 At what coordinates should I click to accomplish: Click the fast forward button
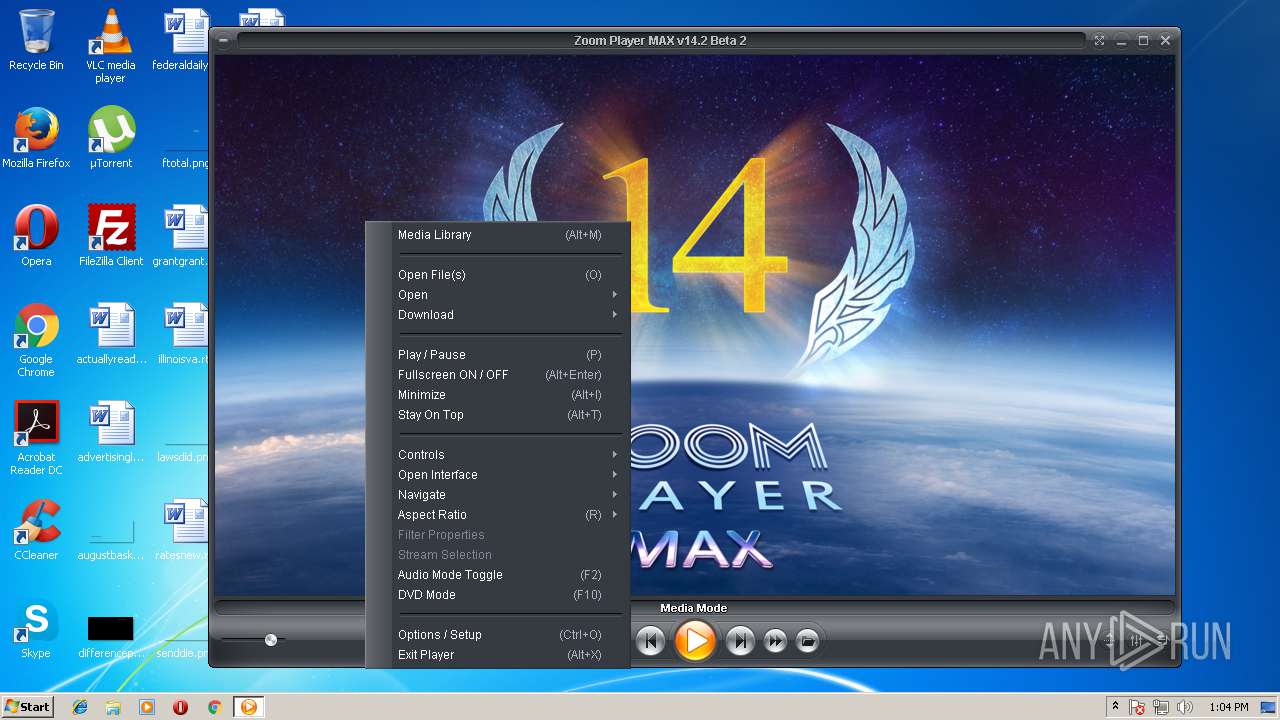pos(775,641)
